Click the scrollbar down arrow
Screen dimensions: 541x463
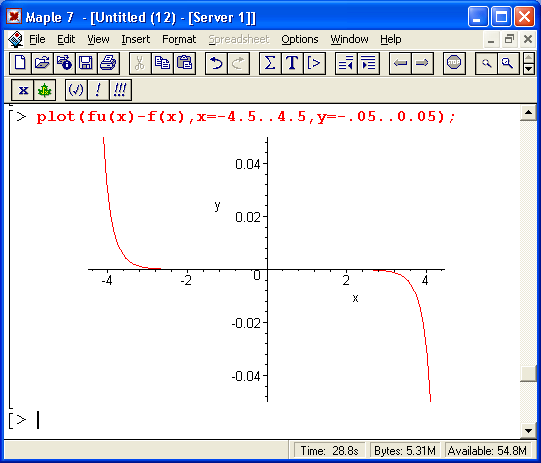pyautogui.click(x=528, y=431)
